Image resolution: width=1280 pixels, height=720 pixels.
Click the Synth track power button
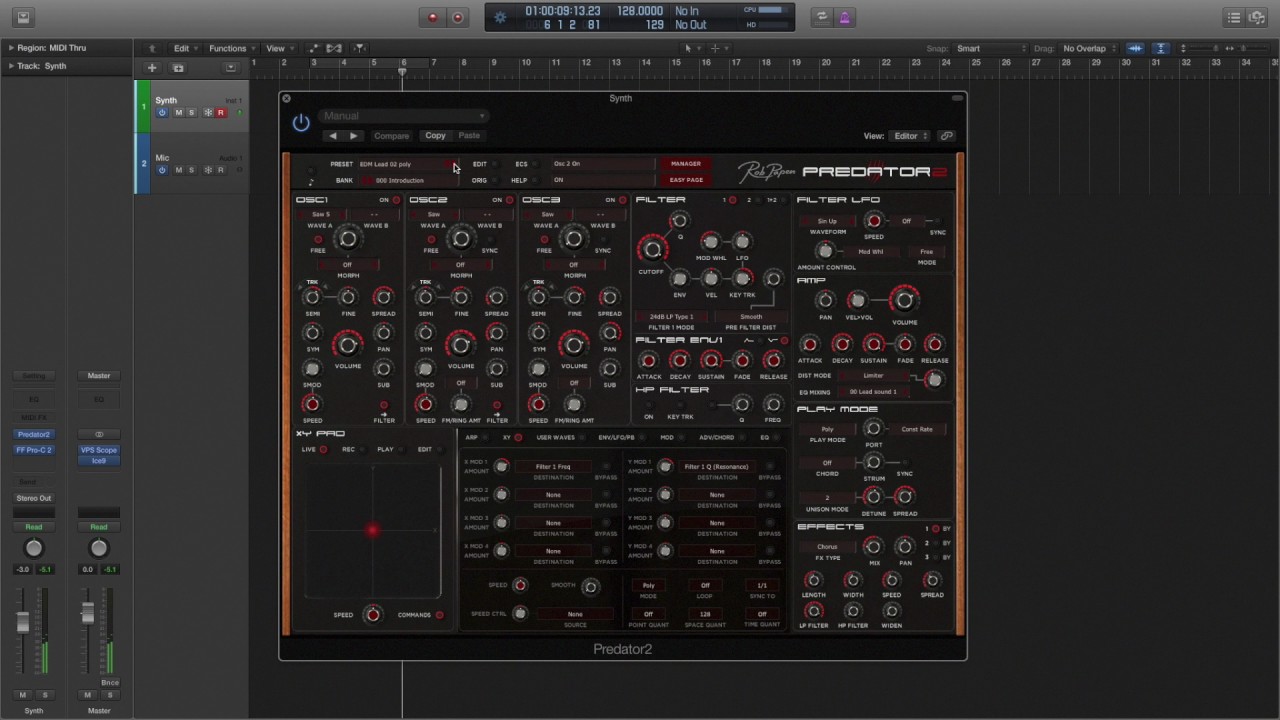162,113
